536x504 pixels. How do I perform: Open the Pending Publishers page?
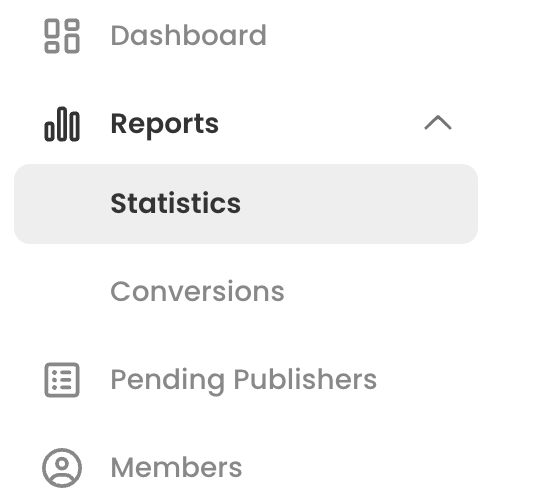(244, 381)
